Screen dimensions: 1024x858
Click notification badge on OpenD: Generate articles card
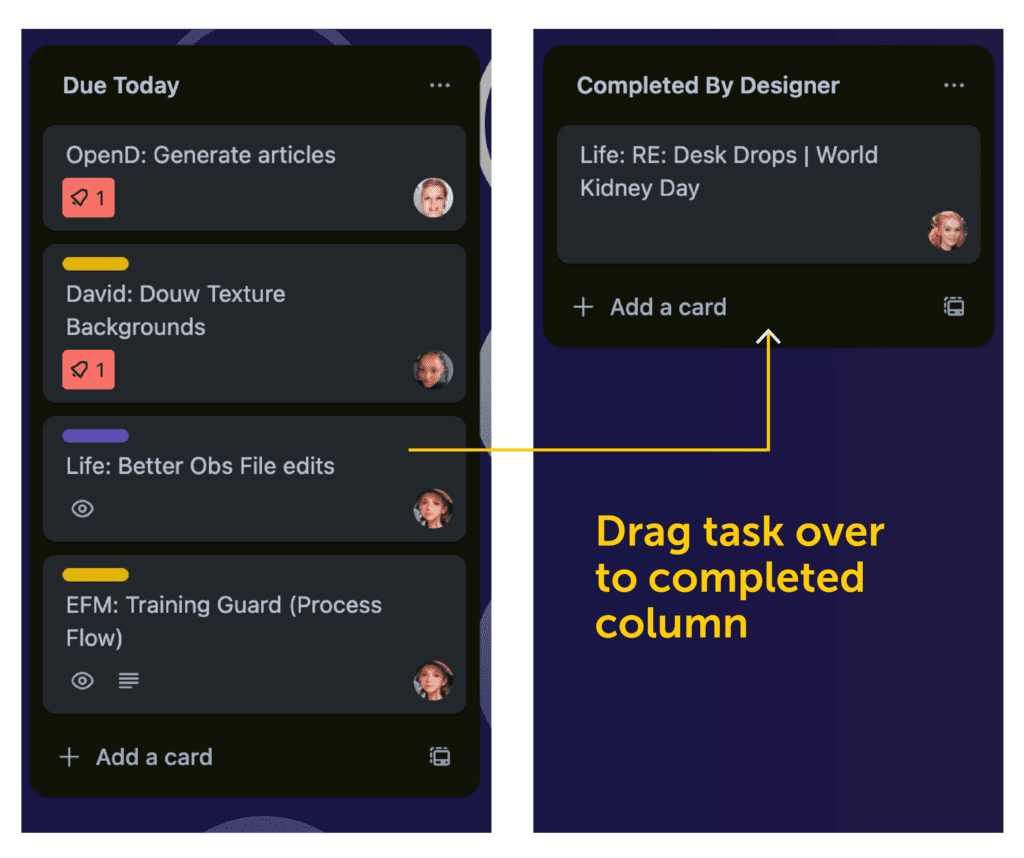[x=88, y=198]
